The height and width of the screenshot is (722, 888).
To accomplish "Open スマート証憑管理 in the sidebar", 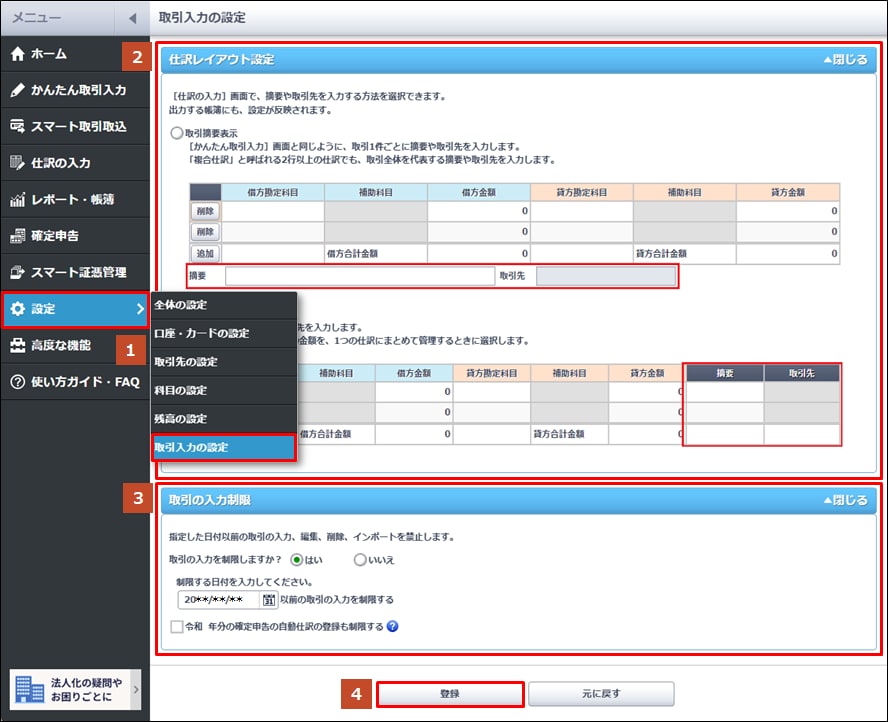I will point(75,272).
